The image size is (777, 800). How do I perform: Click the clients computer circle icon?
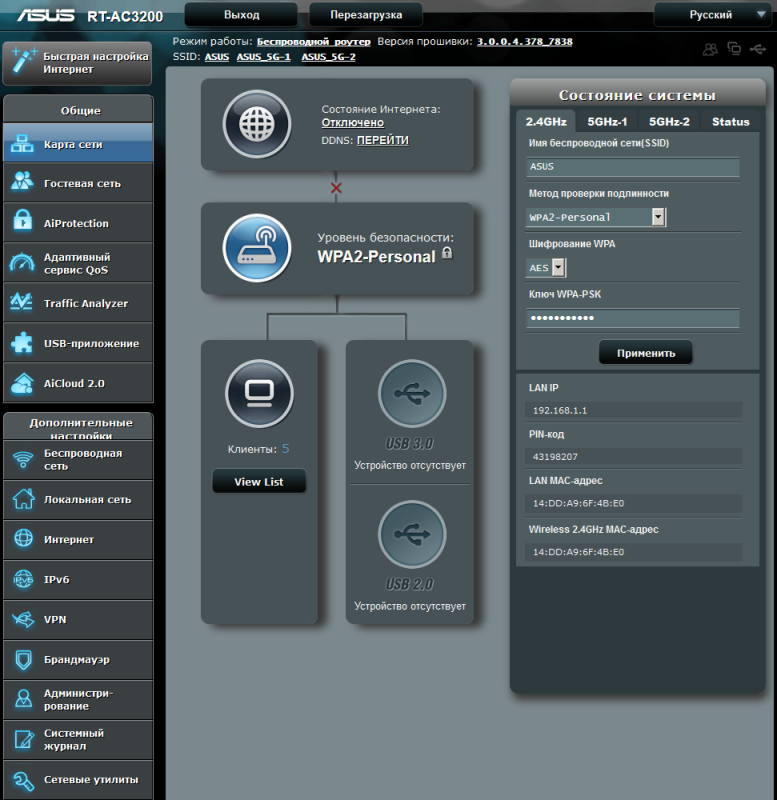(x=259, y=393)
